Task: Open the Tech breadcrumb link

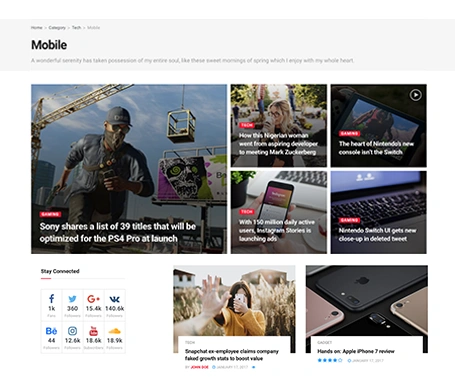Action: click(x=76, y=28)
